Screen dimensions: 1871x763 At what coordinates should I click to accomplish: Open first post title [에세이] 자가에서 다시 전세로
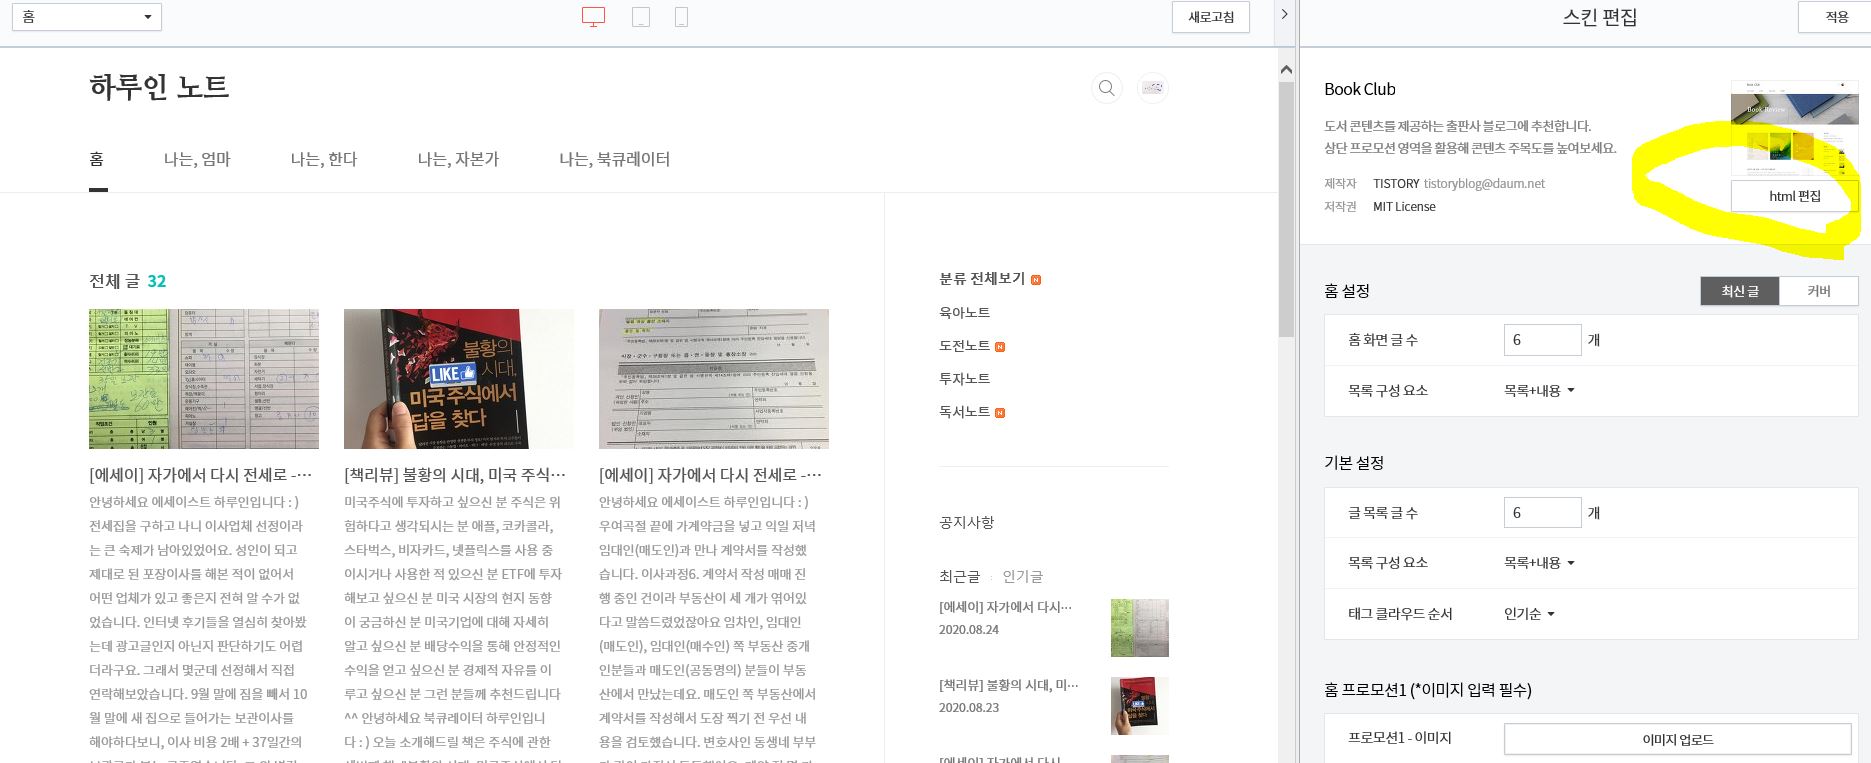coord(201,475)
